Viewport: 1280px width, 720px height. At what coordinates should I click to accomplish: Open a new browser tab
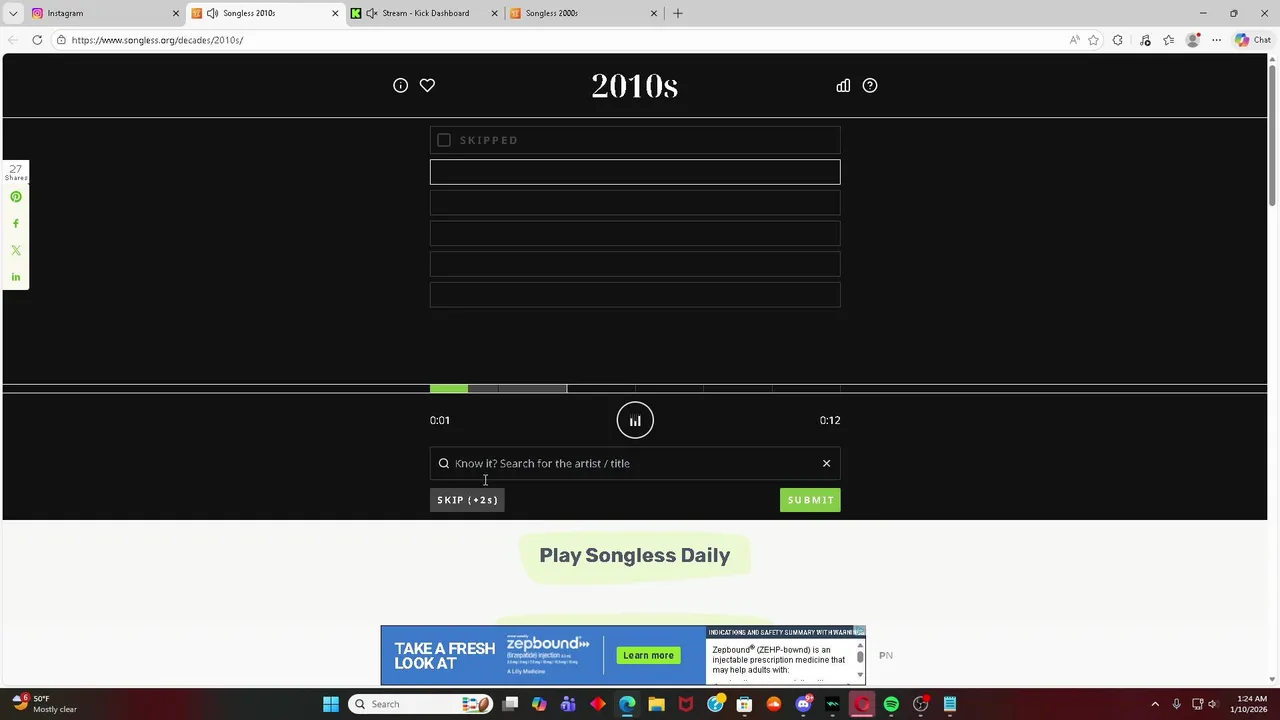[678, 13]
